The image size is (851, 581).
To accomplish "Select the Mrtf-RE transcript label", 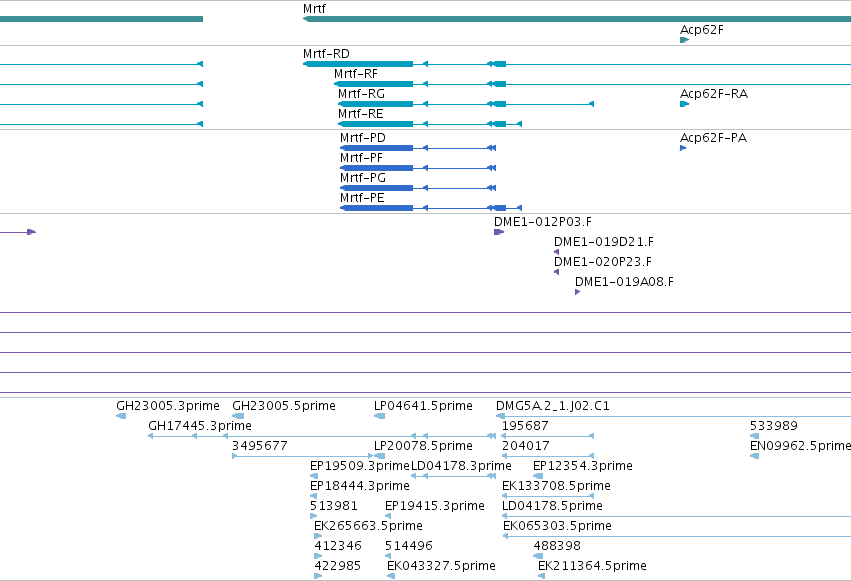I will click(361, 114).
